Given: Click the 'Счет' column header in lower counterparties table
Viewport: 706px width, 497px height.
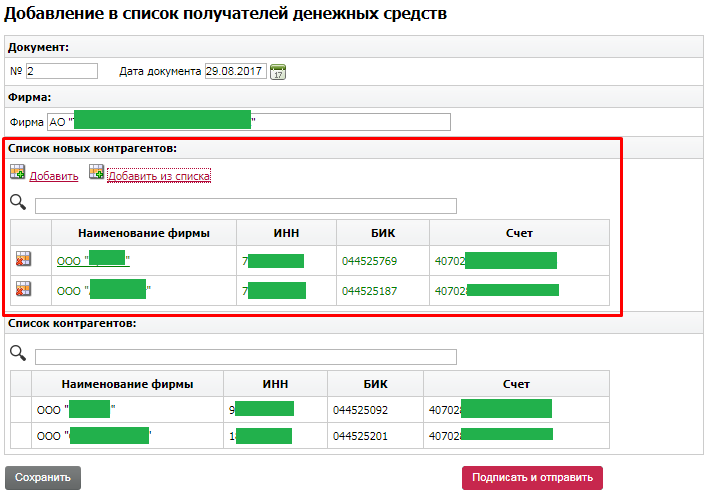Looking at the screenshot, I should 515,384.
